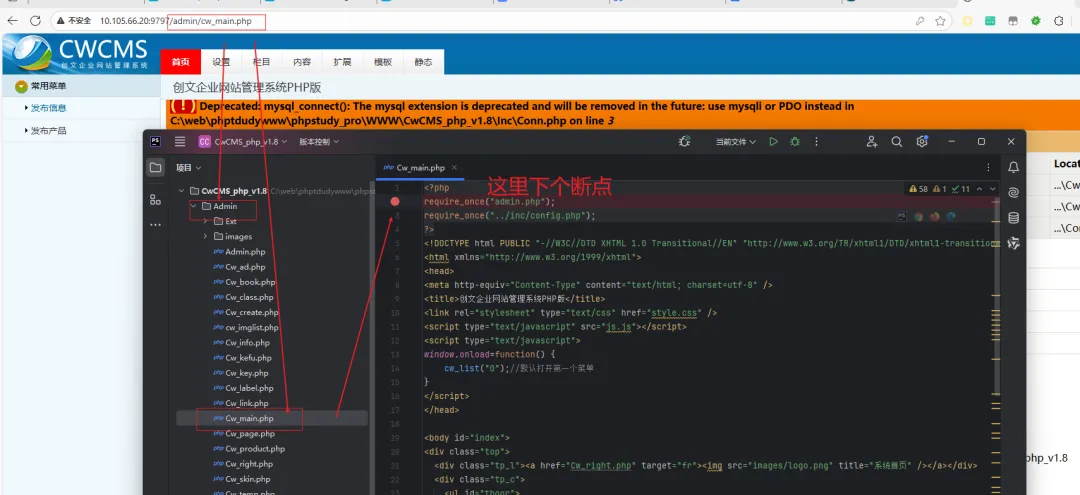The image size is (1080, 495).
Task: Open editor tab options vertical dots
Action: 988,167
